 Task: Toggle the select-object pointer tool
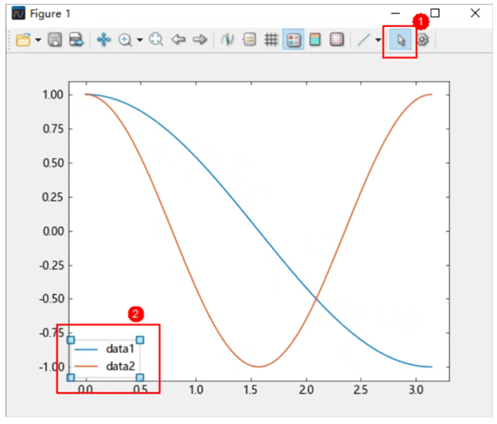coord(400,40)
